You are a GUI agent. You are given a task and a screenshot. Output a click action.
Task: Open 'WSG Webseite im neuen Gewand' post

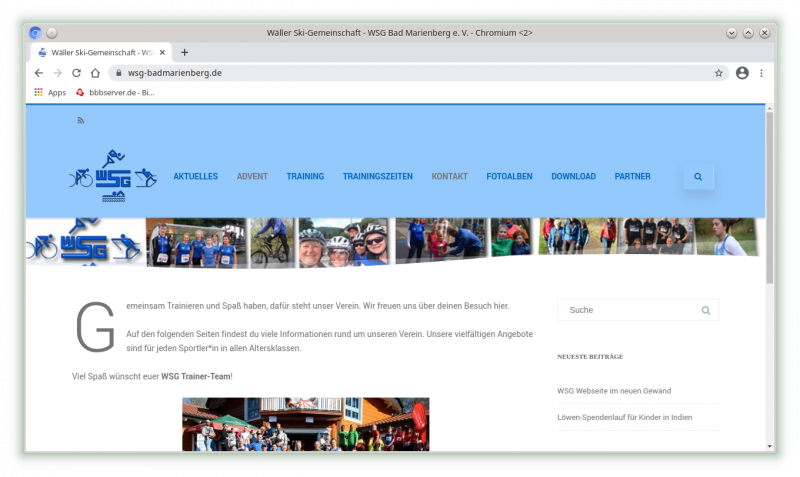pyautogui.click(x=614, y=391)
